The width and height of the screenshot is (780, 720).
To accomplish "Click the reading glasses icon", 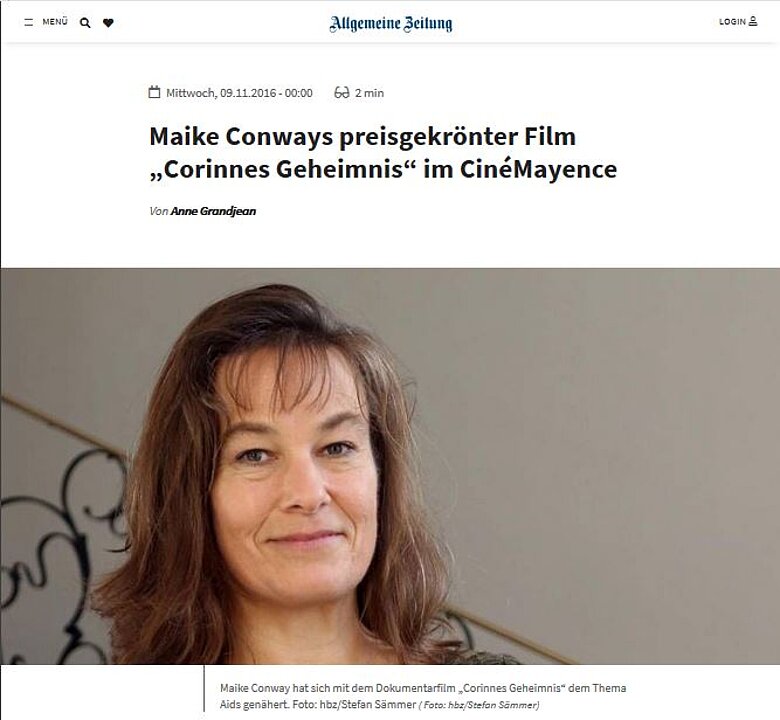I will (x=342, y=93).
